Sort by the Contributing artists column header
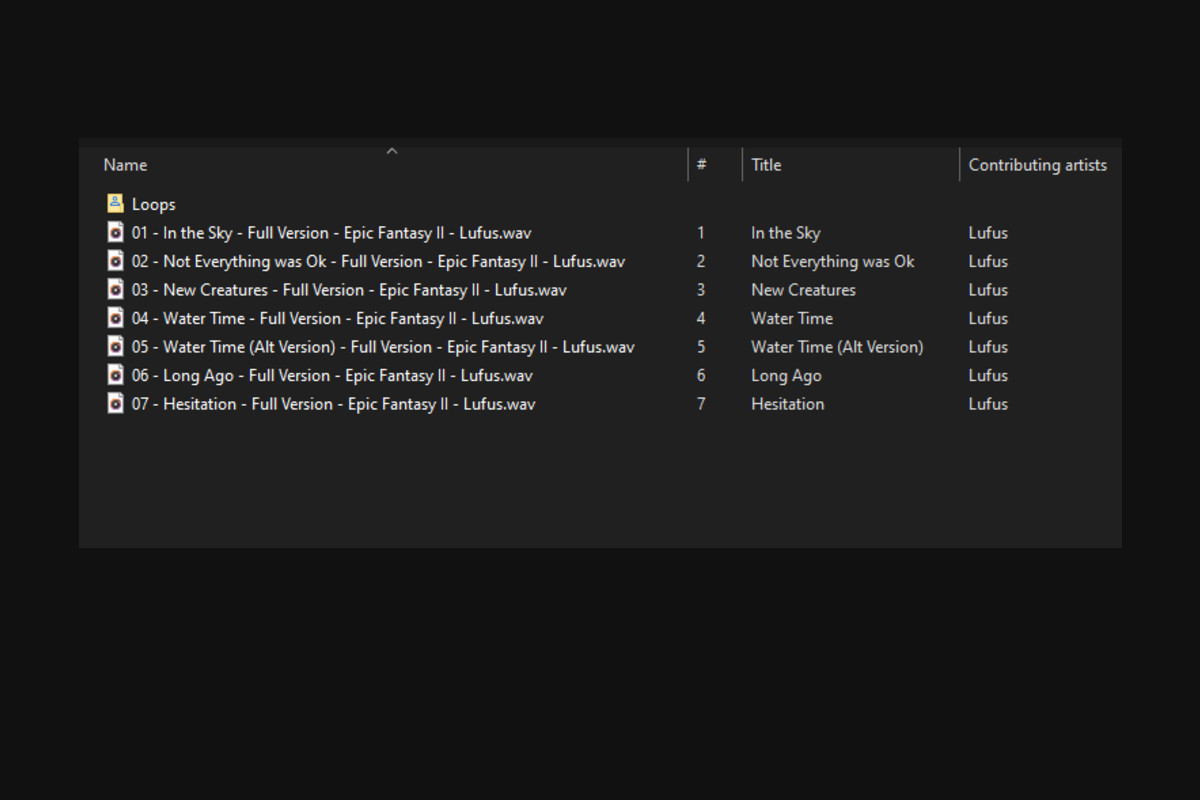The image size is (1200, 800). [x=1037, y=165]
